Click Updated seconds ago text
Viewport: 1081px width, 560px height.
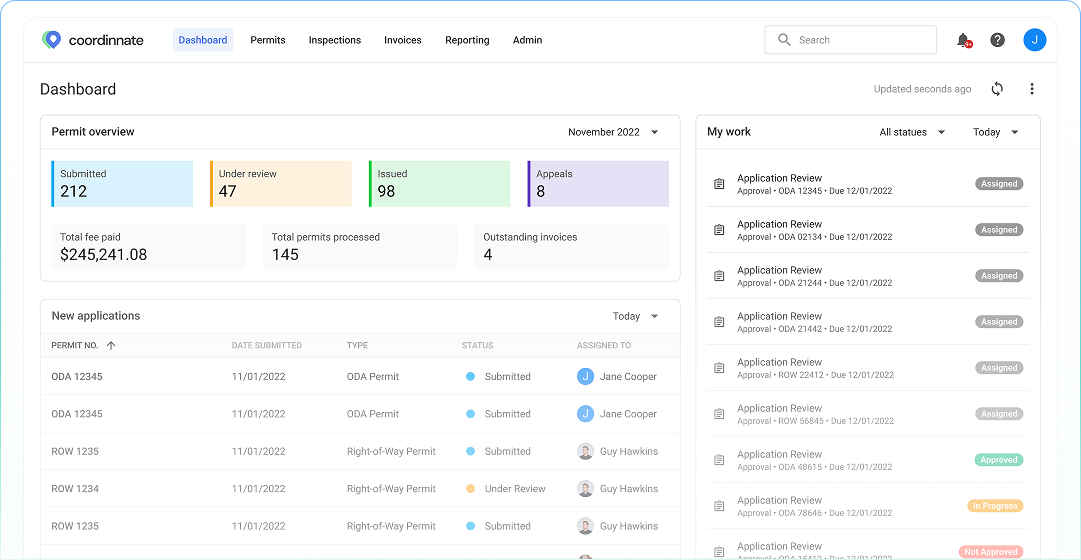click(x=922, y=89)
